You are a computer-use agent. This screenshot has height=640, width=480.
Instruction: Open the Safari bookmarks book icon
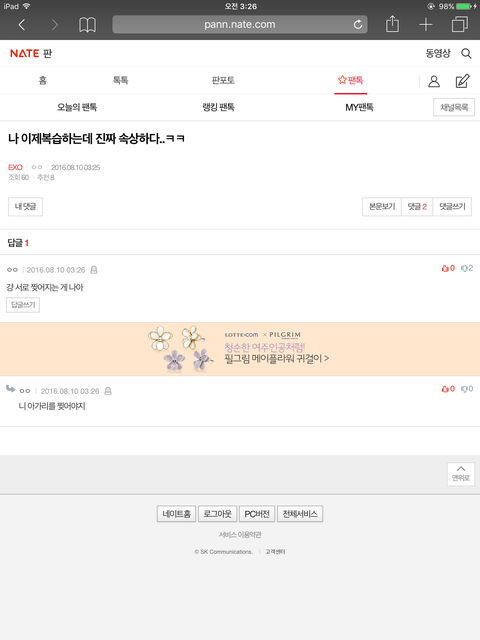click(87, 25)
